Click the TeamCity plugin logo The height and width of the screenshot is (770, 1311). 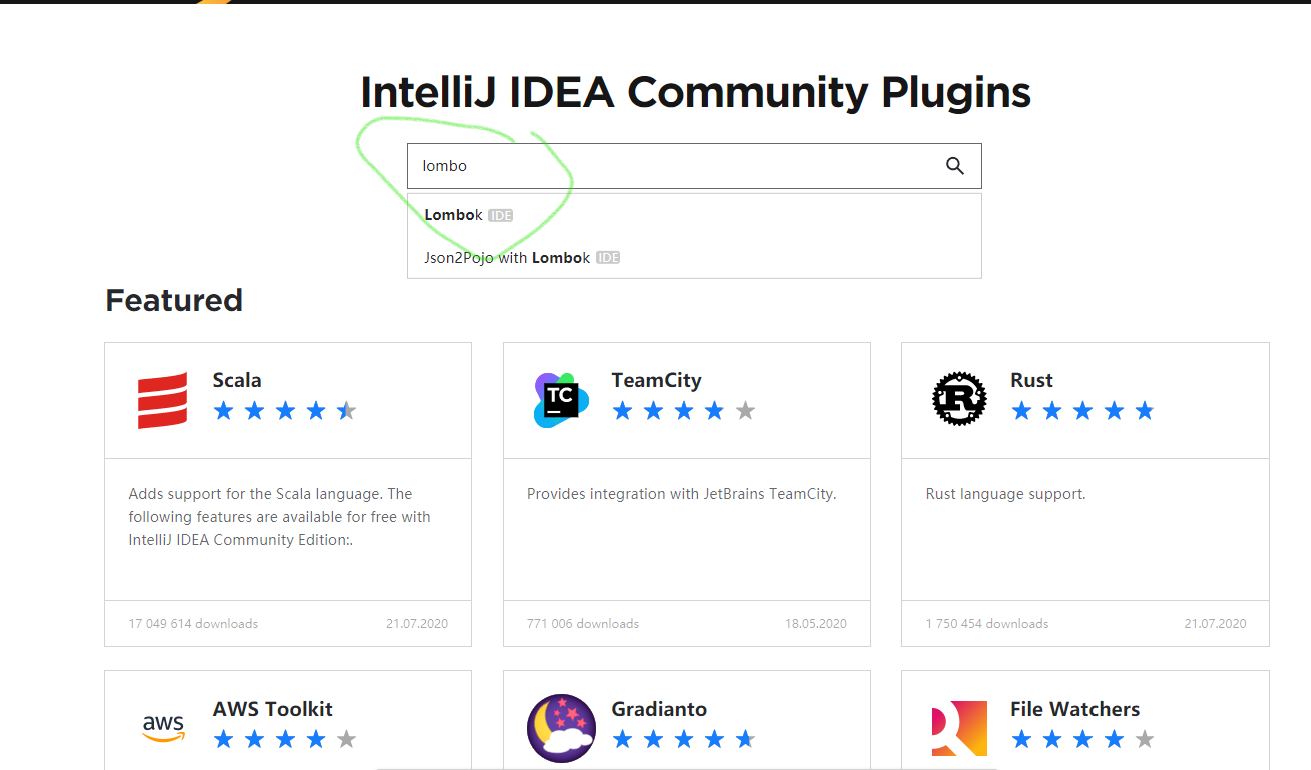pyautogui.click(x=561, y=399)
